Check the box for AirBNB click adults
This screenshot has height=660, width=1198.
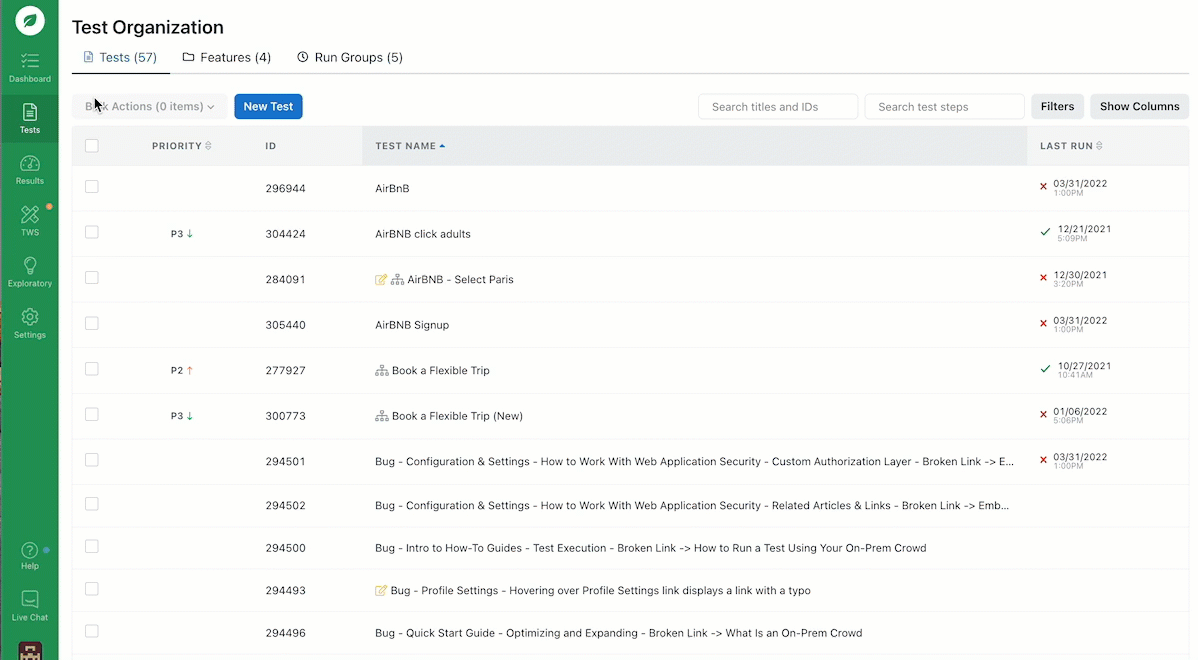pyautogui.click(x=92, y=232)
